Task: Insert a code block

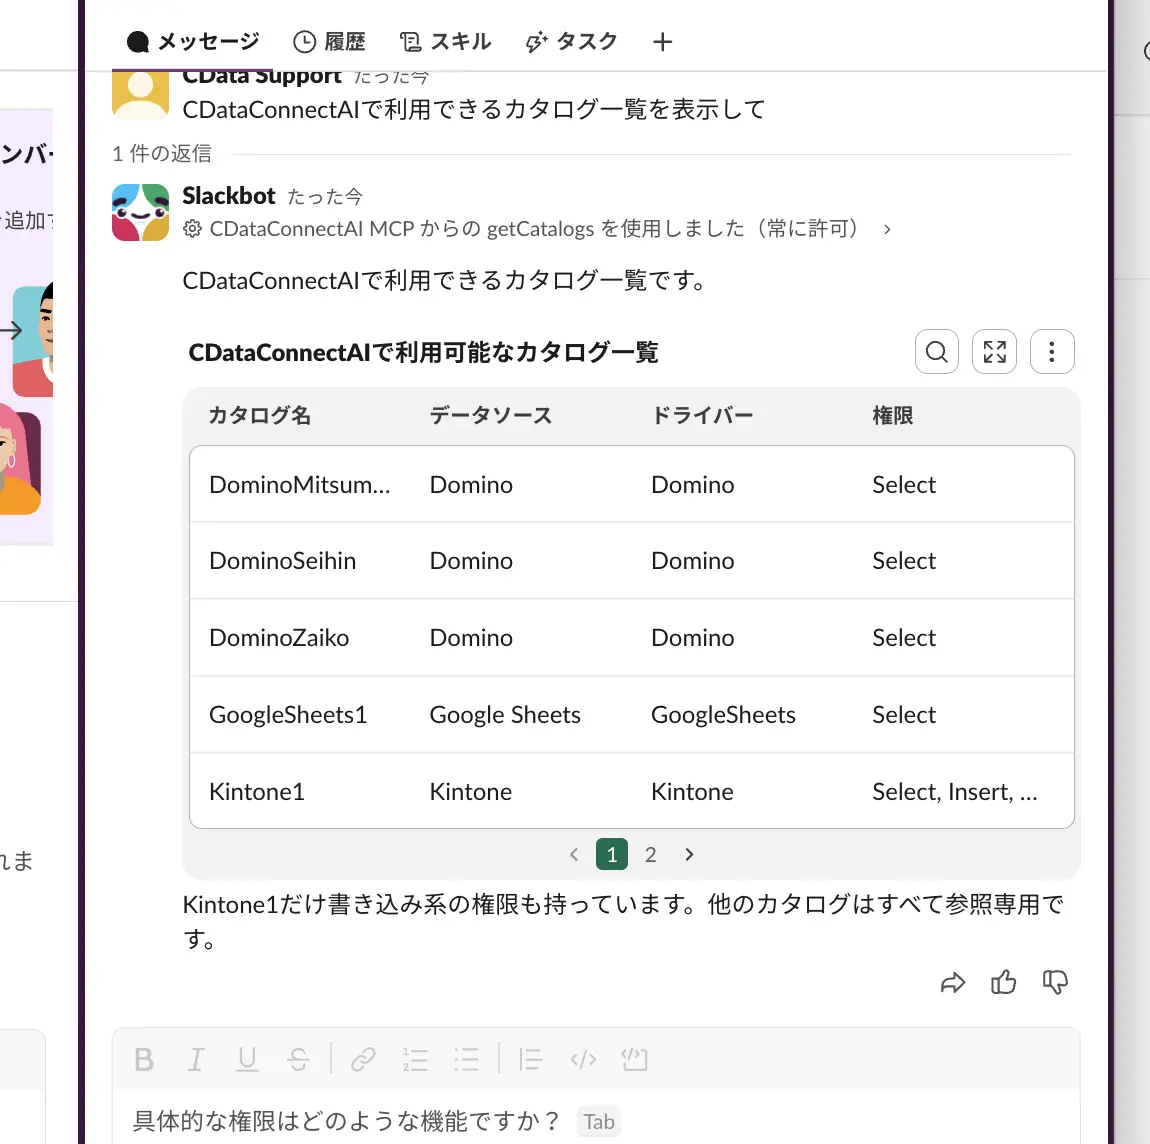Action: pos(634,1060)
